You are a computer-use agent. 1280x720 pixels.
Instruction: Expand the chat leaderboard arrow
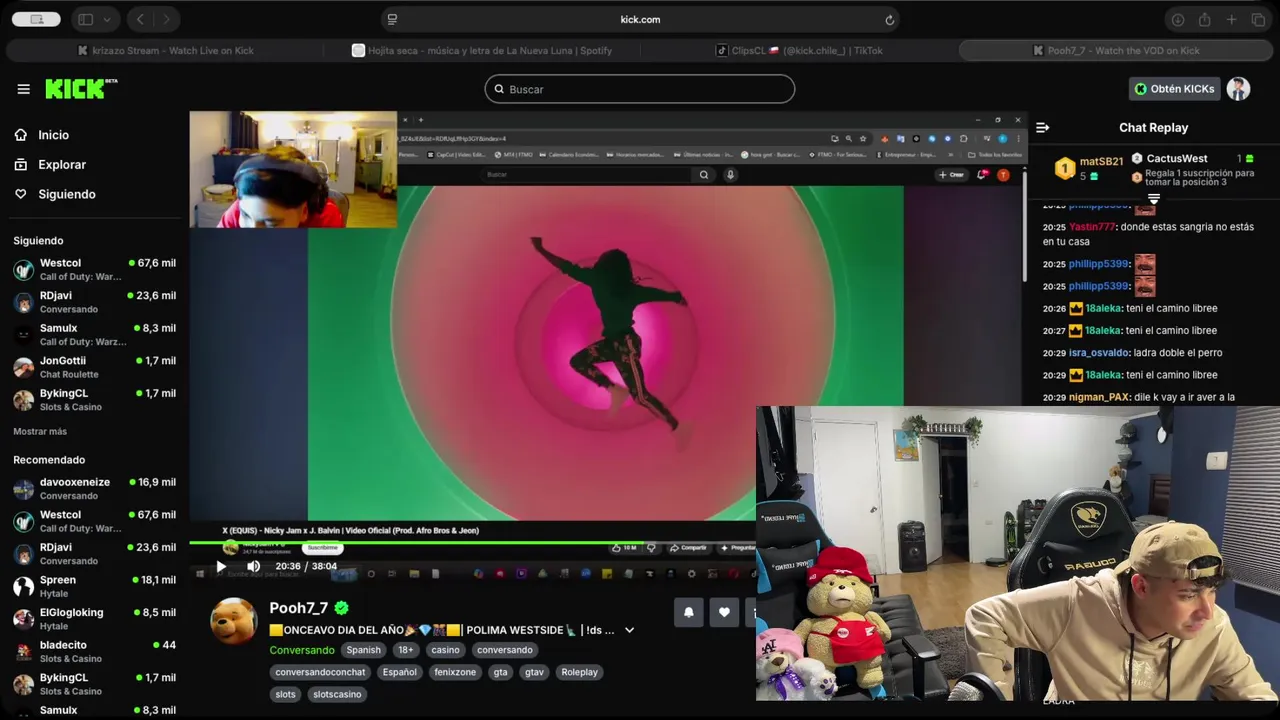coord(1153,199)
